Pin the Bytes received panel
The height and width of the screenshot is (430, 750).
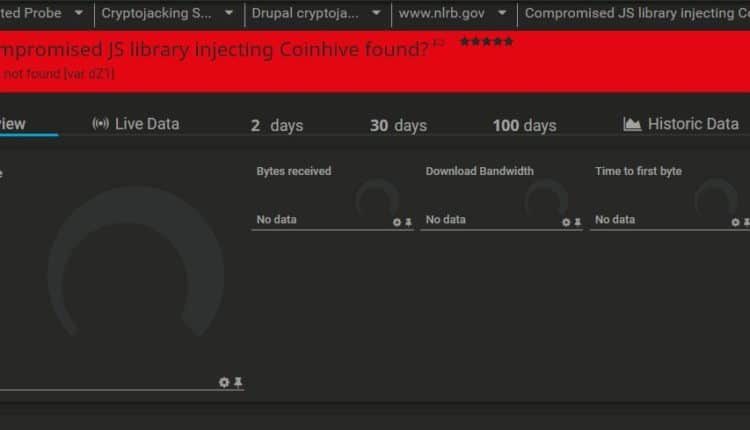point(408,222)
